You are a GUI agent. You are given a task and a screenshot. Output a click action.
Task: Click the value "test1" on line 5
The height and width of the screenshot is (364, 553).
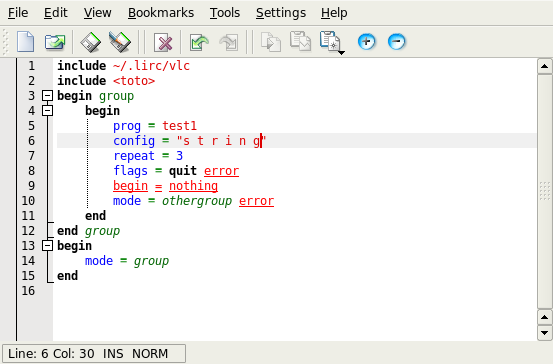pos(179,126)
